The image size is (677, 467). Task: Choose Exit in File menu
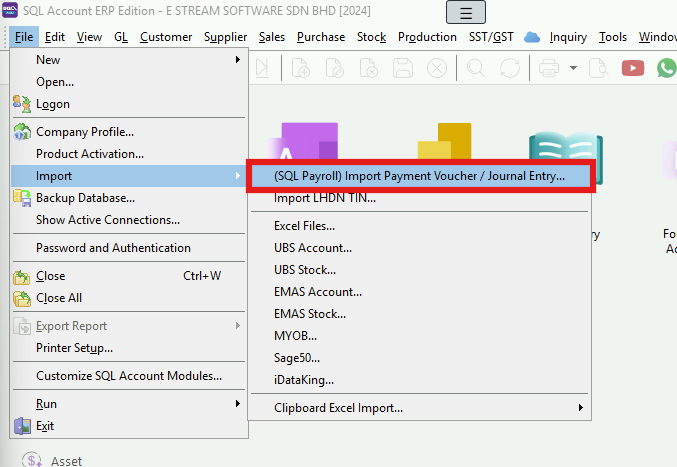coord(129,426)
